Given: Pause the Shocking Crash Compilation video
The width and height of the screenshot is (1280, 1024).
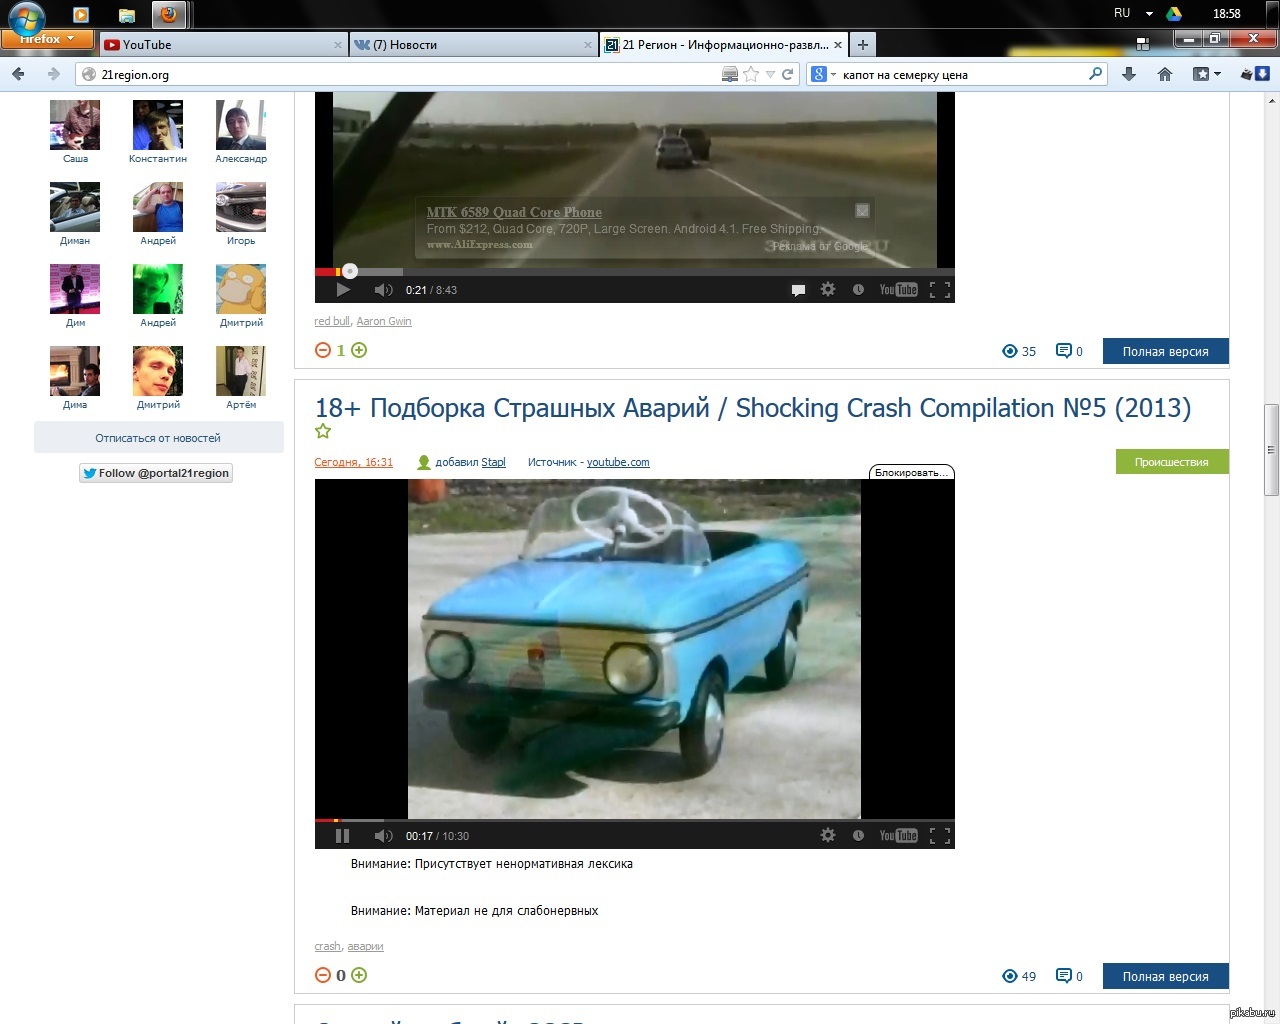Looking at the screenshot, I should pos(342,836).
